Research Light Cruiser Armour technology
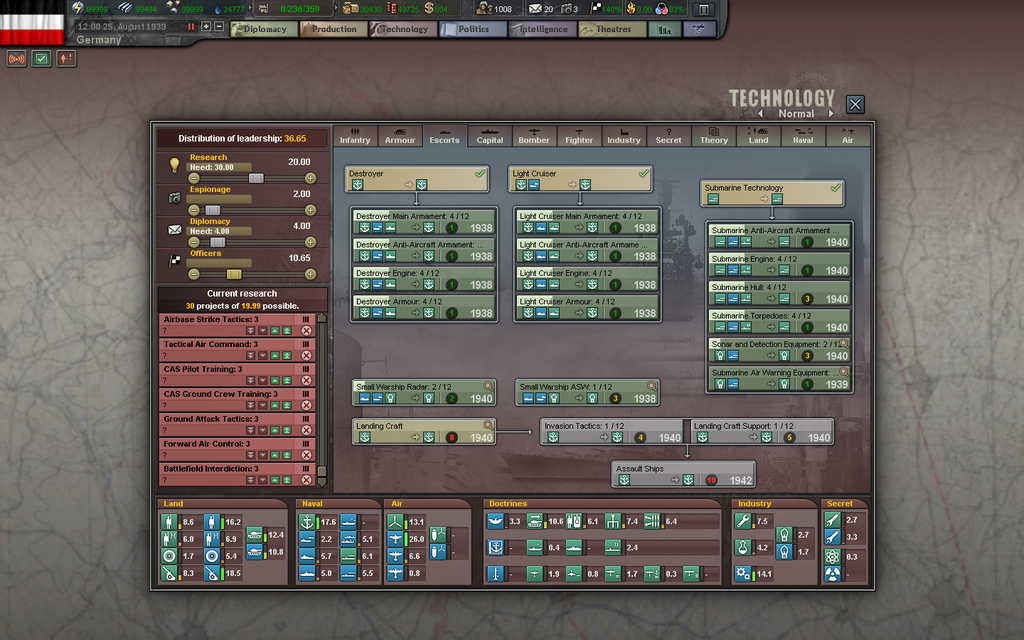1024x640 pixels. point(587,308)
